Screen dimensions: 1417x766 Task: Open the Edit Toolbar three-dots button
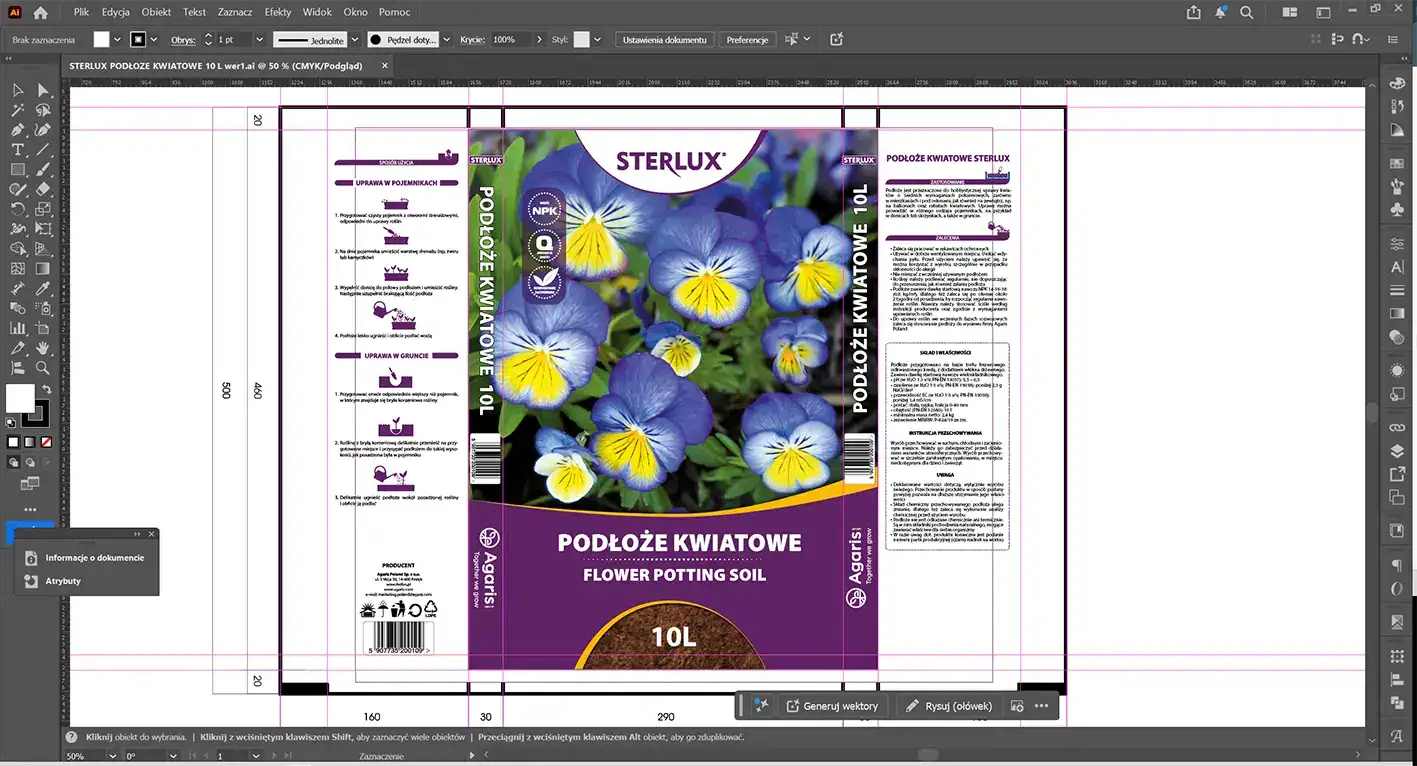click(30, 510)
